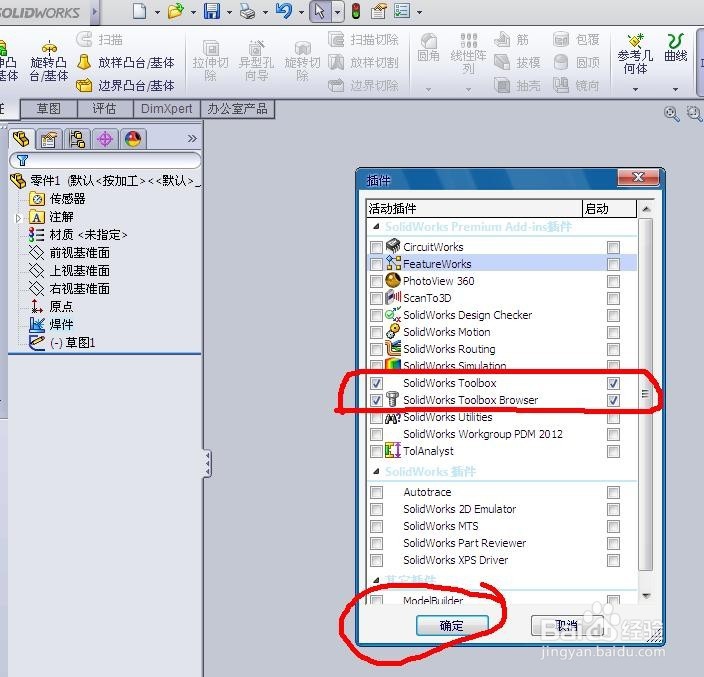Click the panel collapse handle arrows
704x677 pixels.
tap(207, 464)
